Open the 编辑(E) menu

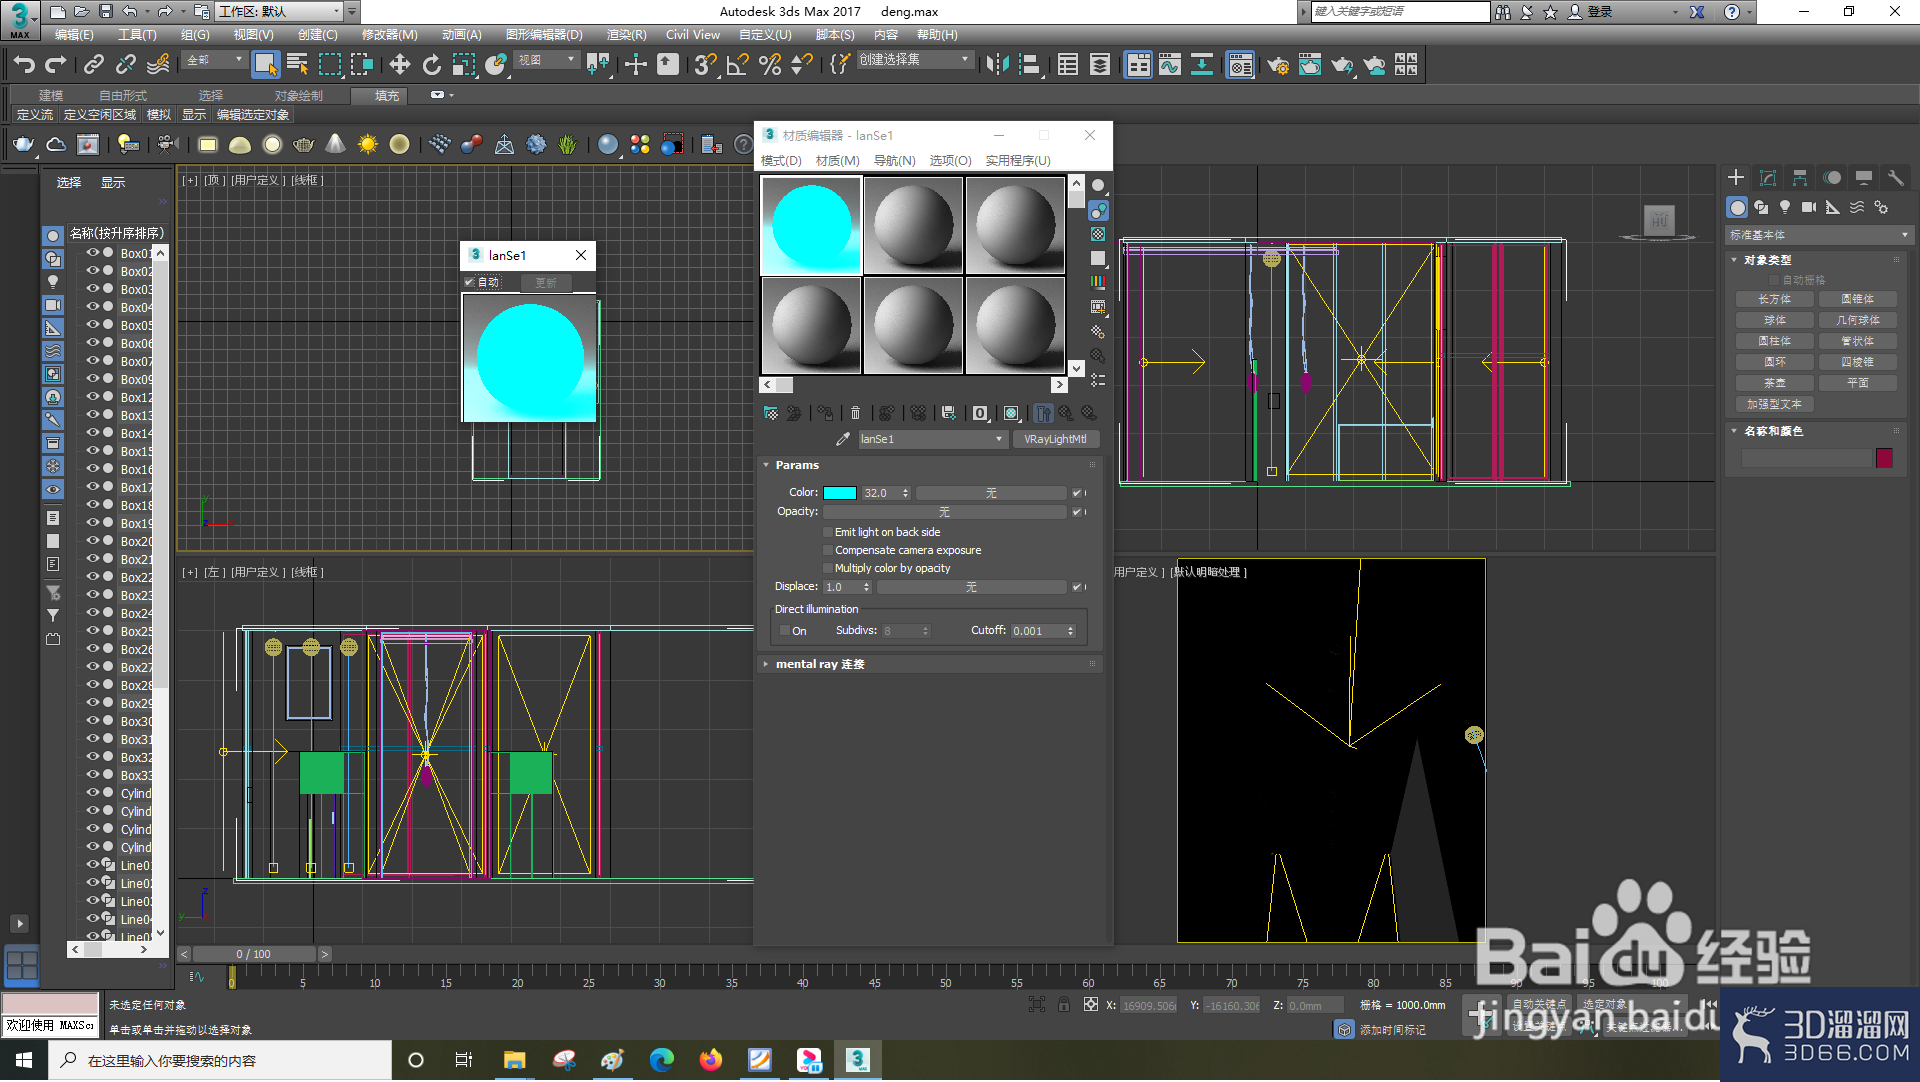74,35
